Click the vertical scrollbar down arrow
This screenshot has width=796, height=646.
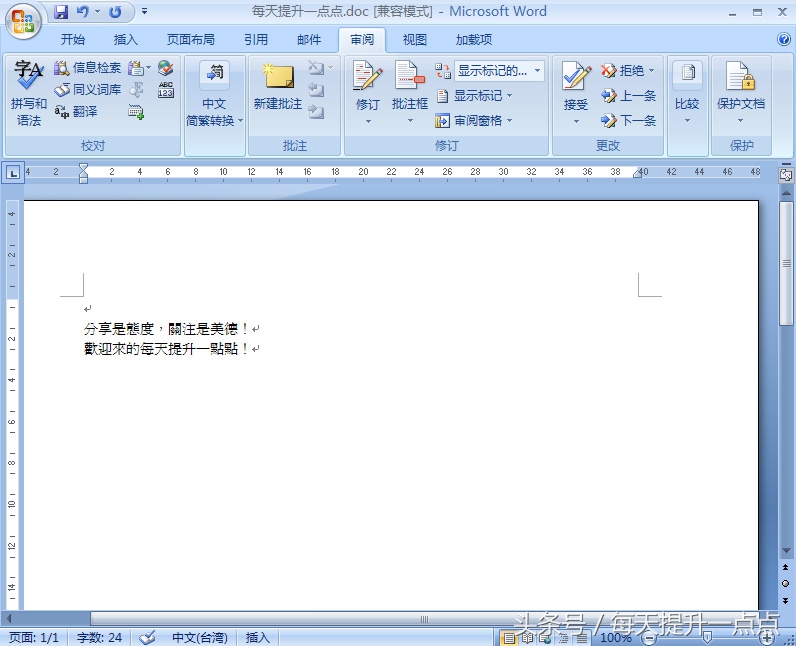pos(786,551)
